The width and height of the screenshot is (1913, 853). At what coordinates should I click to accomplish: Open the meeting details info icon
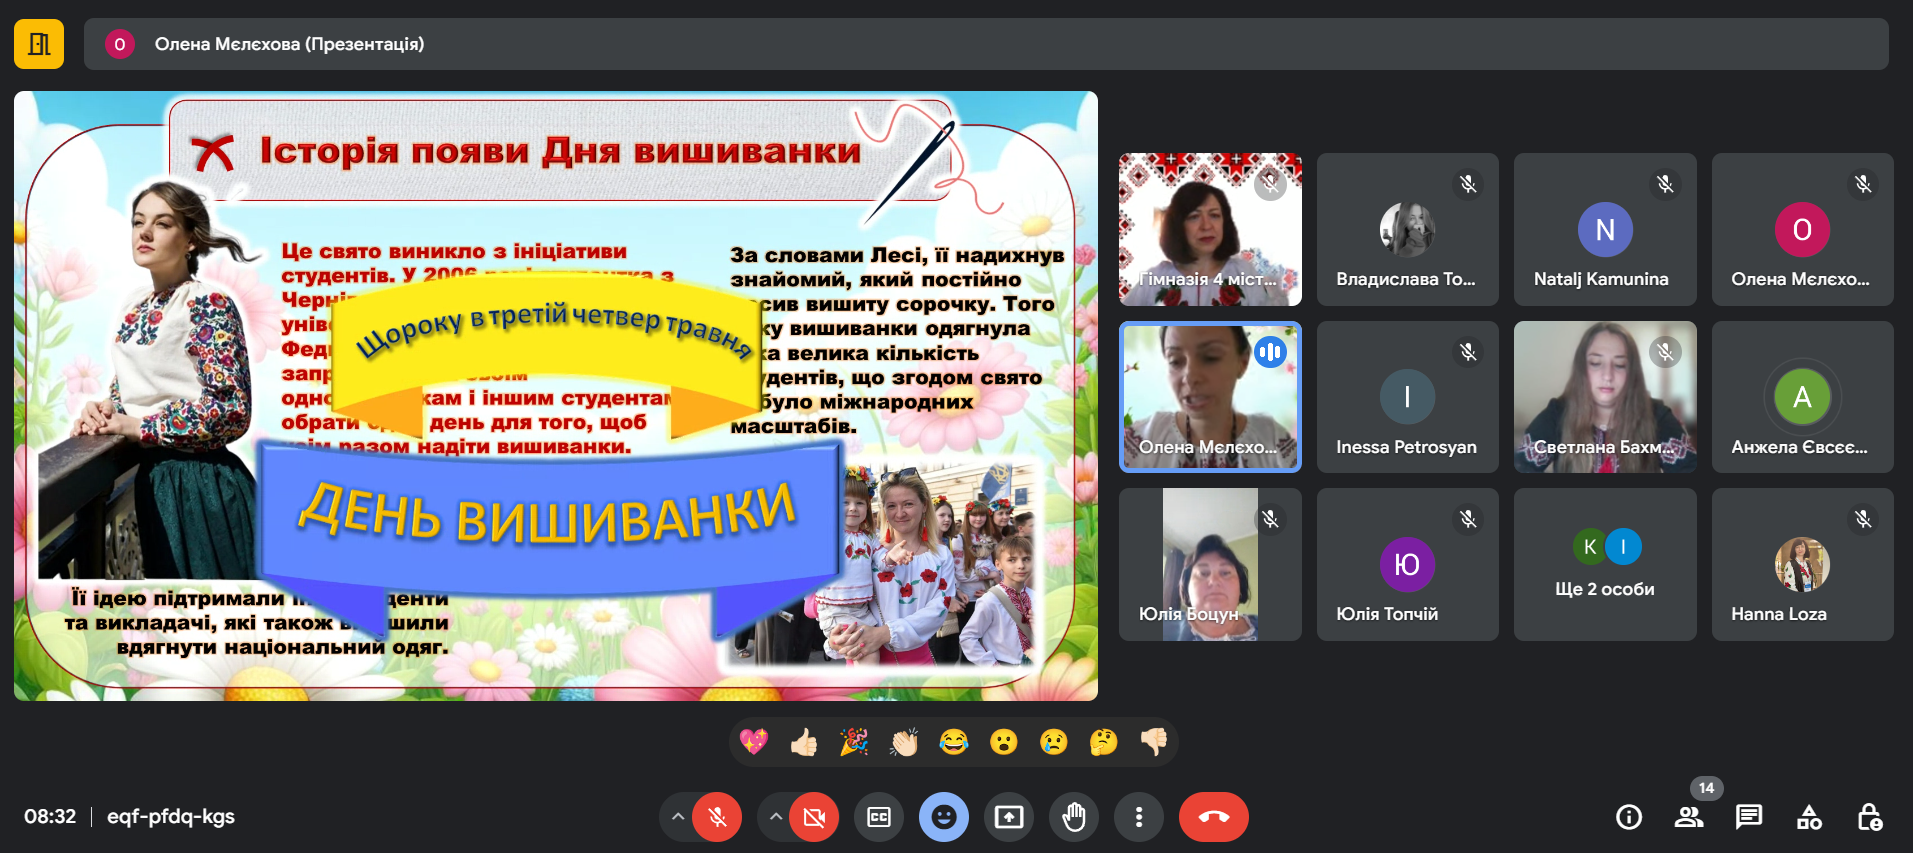point(1628,817)
